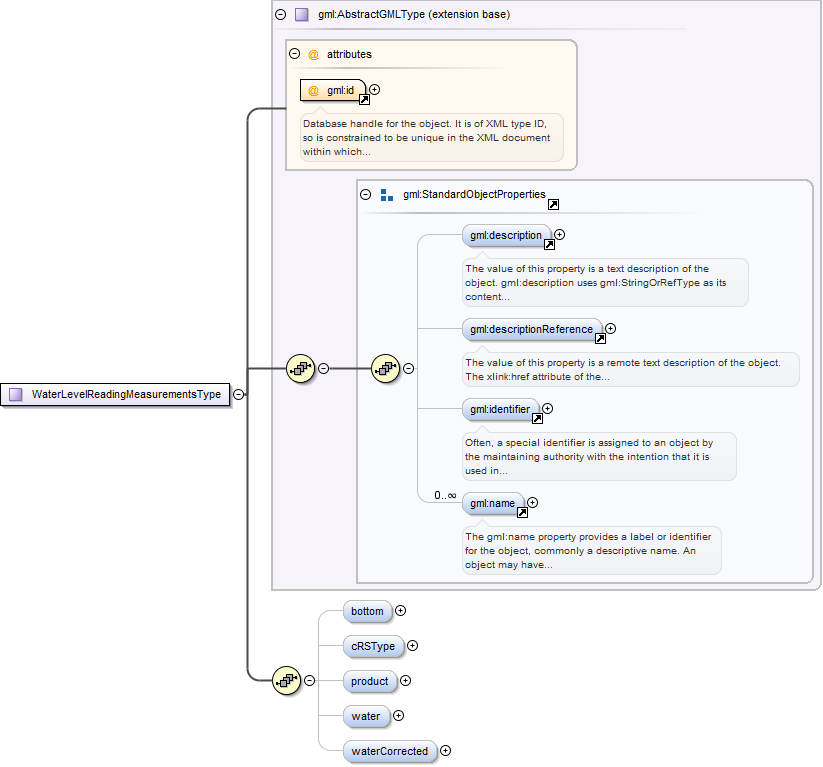
Task: Click the WaterLevelReadingMeasurementsType type box
Action: 115,394
